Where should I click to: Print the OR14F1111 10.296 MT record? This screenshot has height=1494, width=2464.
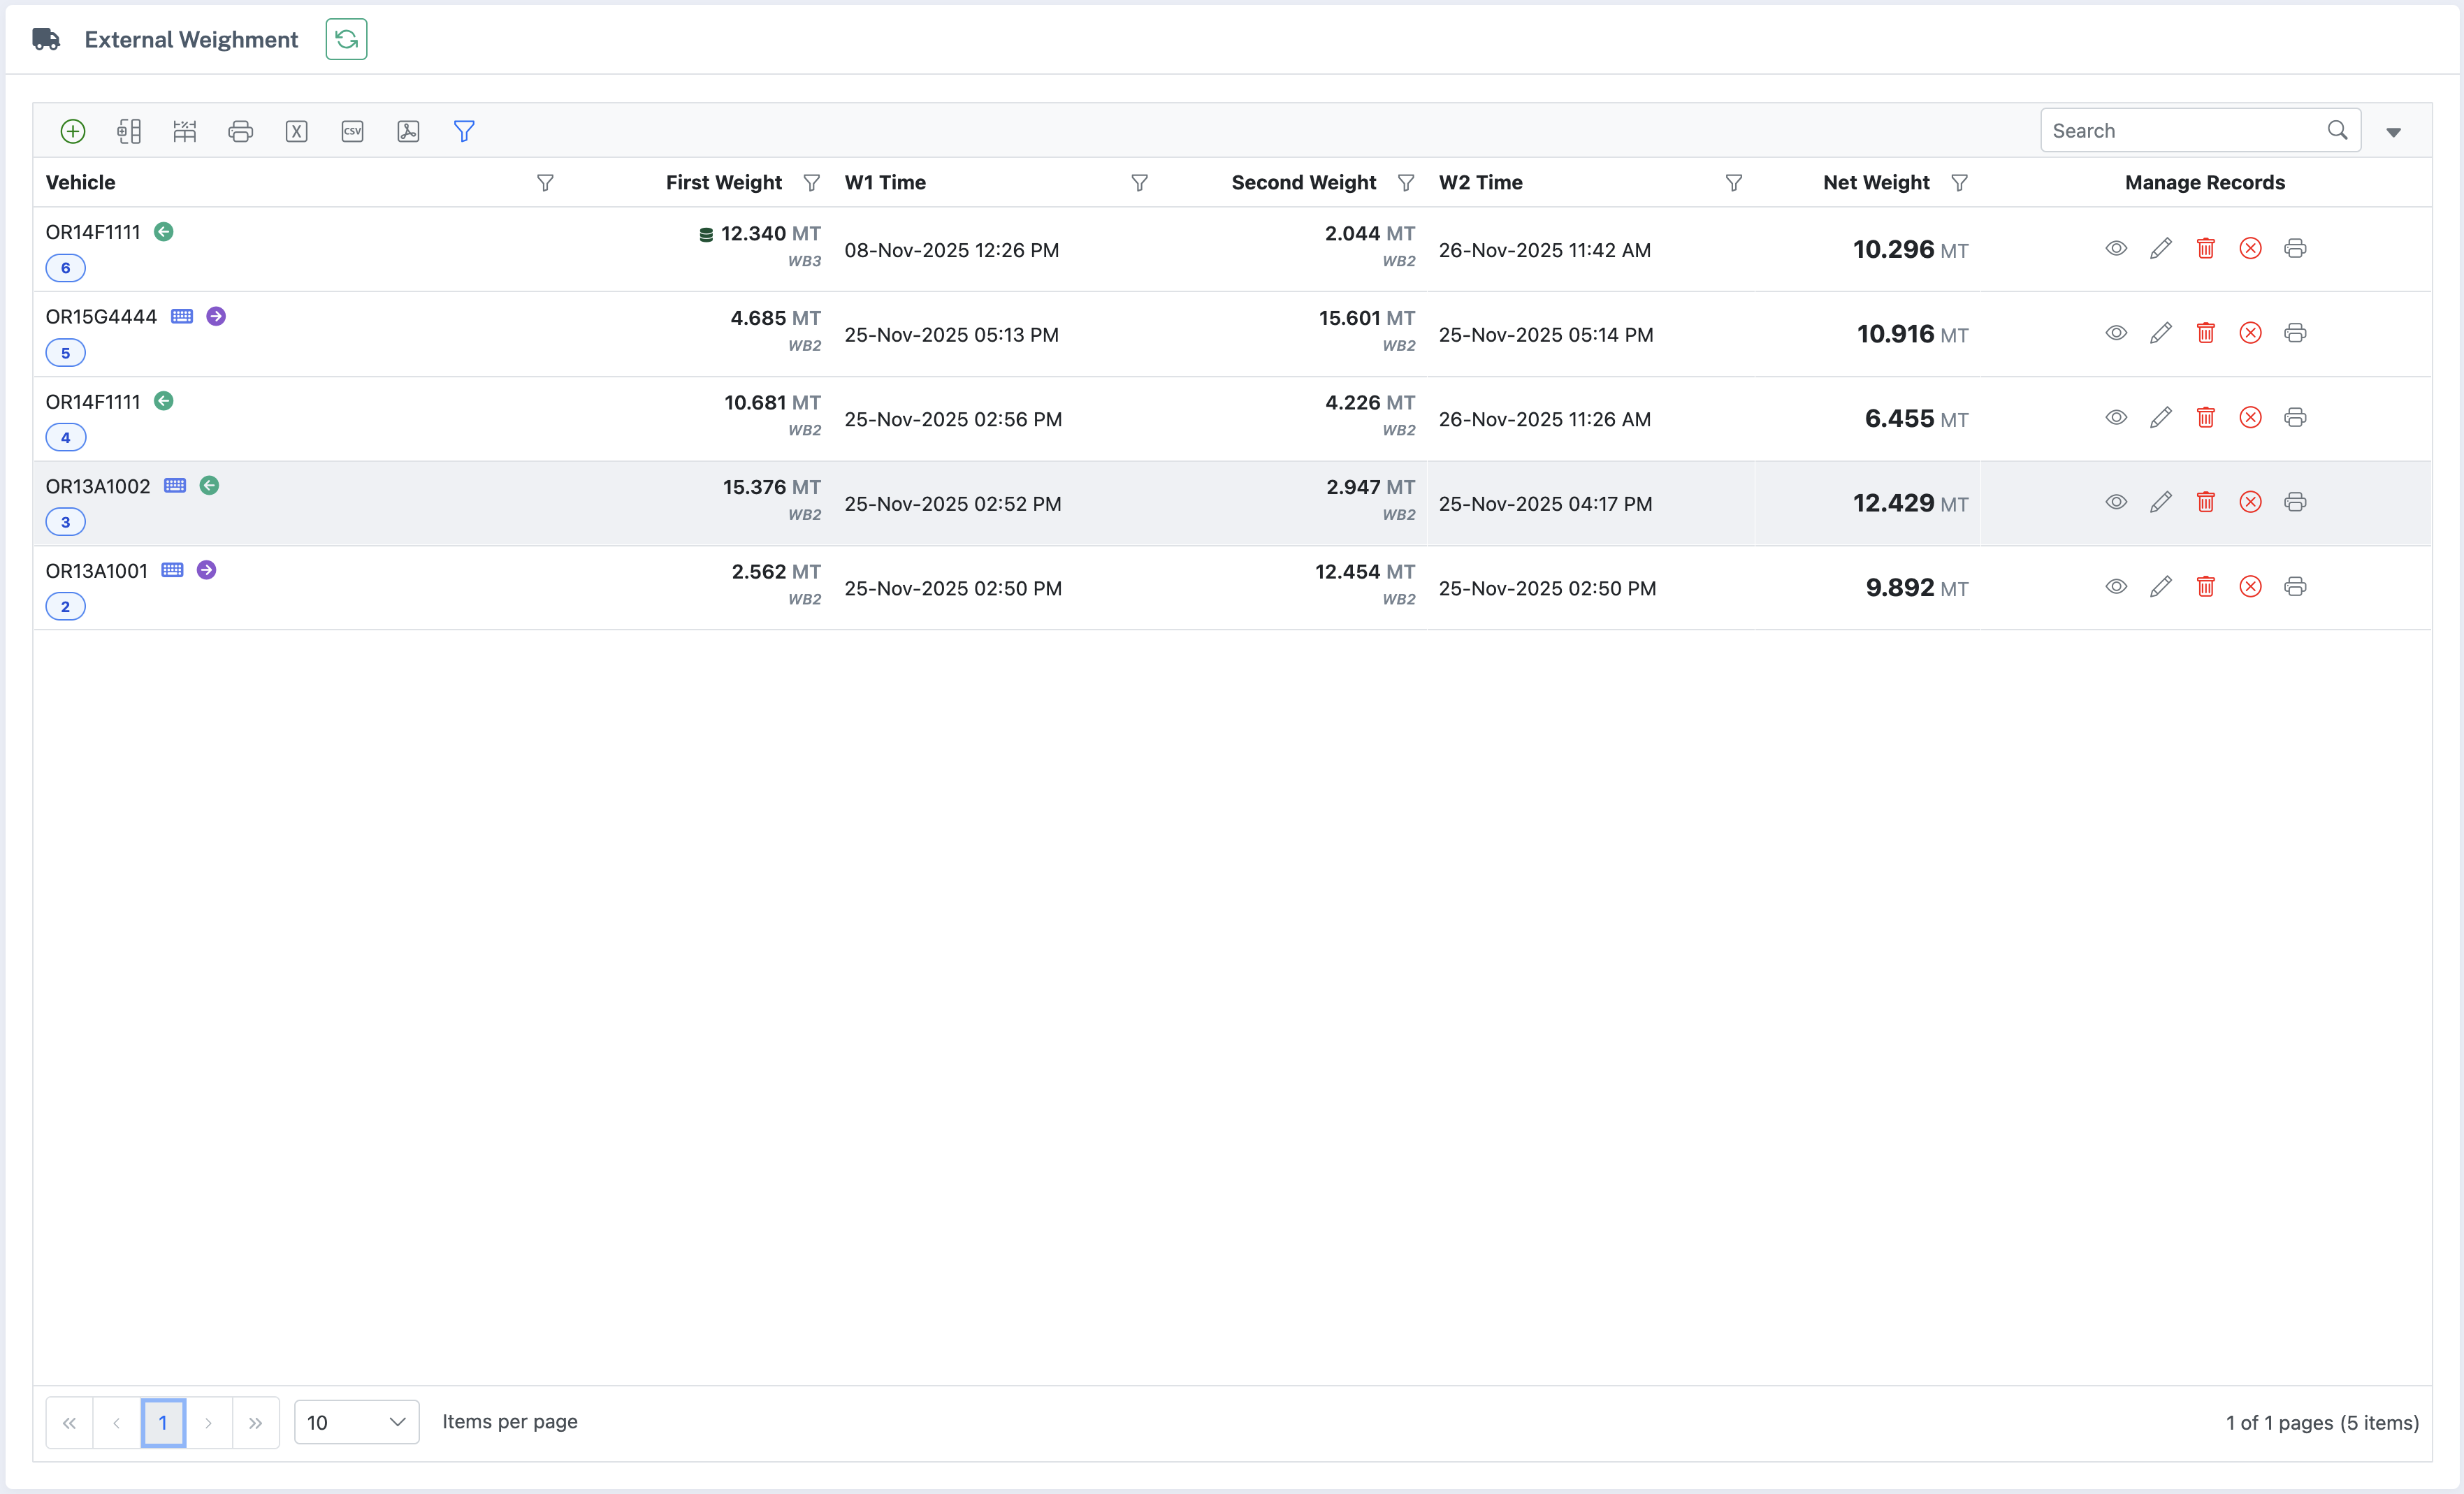pos(2295,248)
